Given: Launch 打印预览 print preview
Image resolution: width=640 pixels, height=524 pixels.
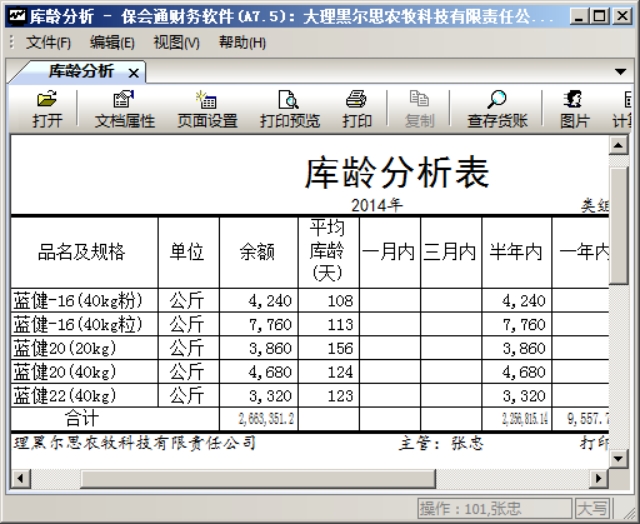Looking at the screenshot, I should 289,109.
